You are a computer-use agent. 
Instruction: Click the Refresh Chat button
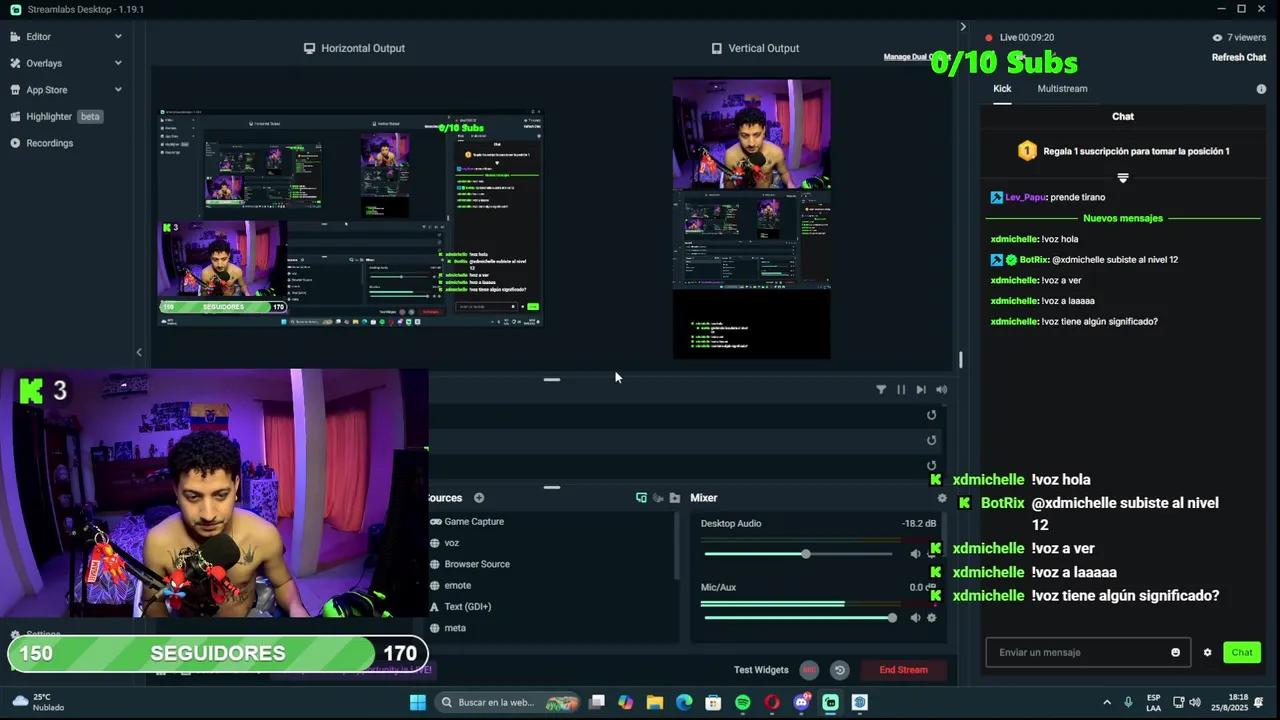coord(1239,57)
